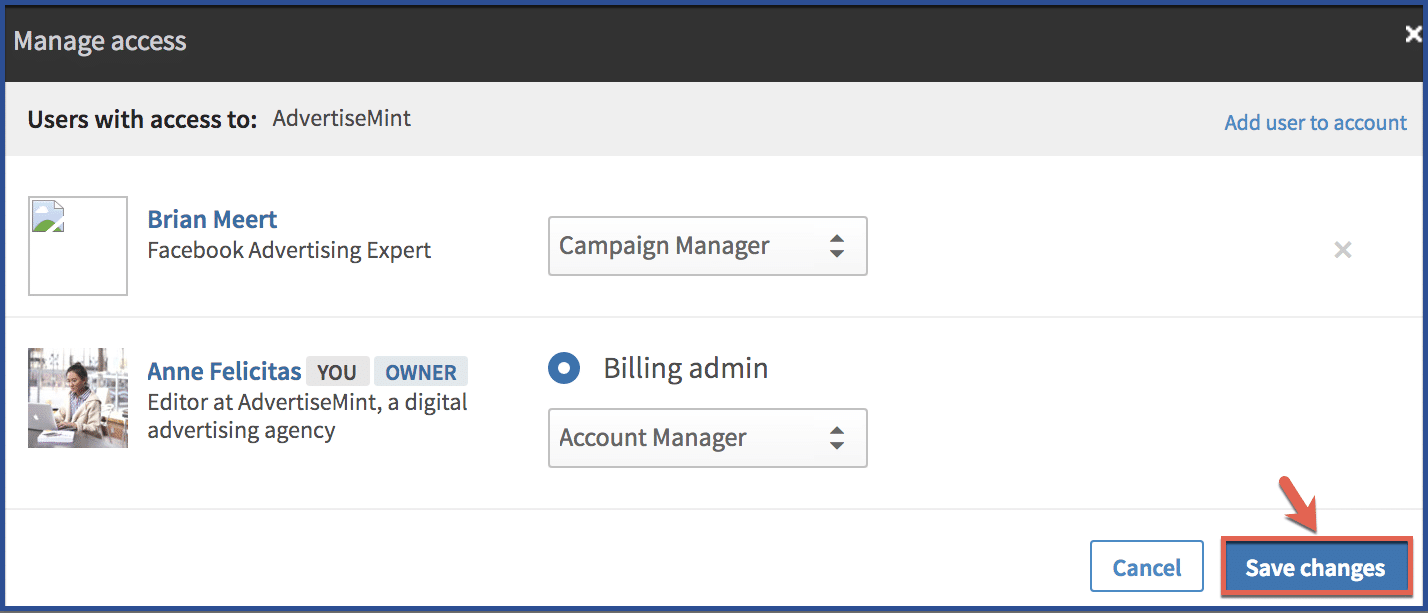The image size is (1428, 613).
Task: Open Brian Meert's profile name link
Action: 212,220
